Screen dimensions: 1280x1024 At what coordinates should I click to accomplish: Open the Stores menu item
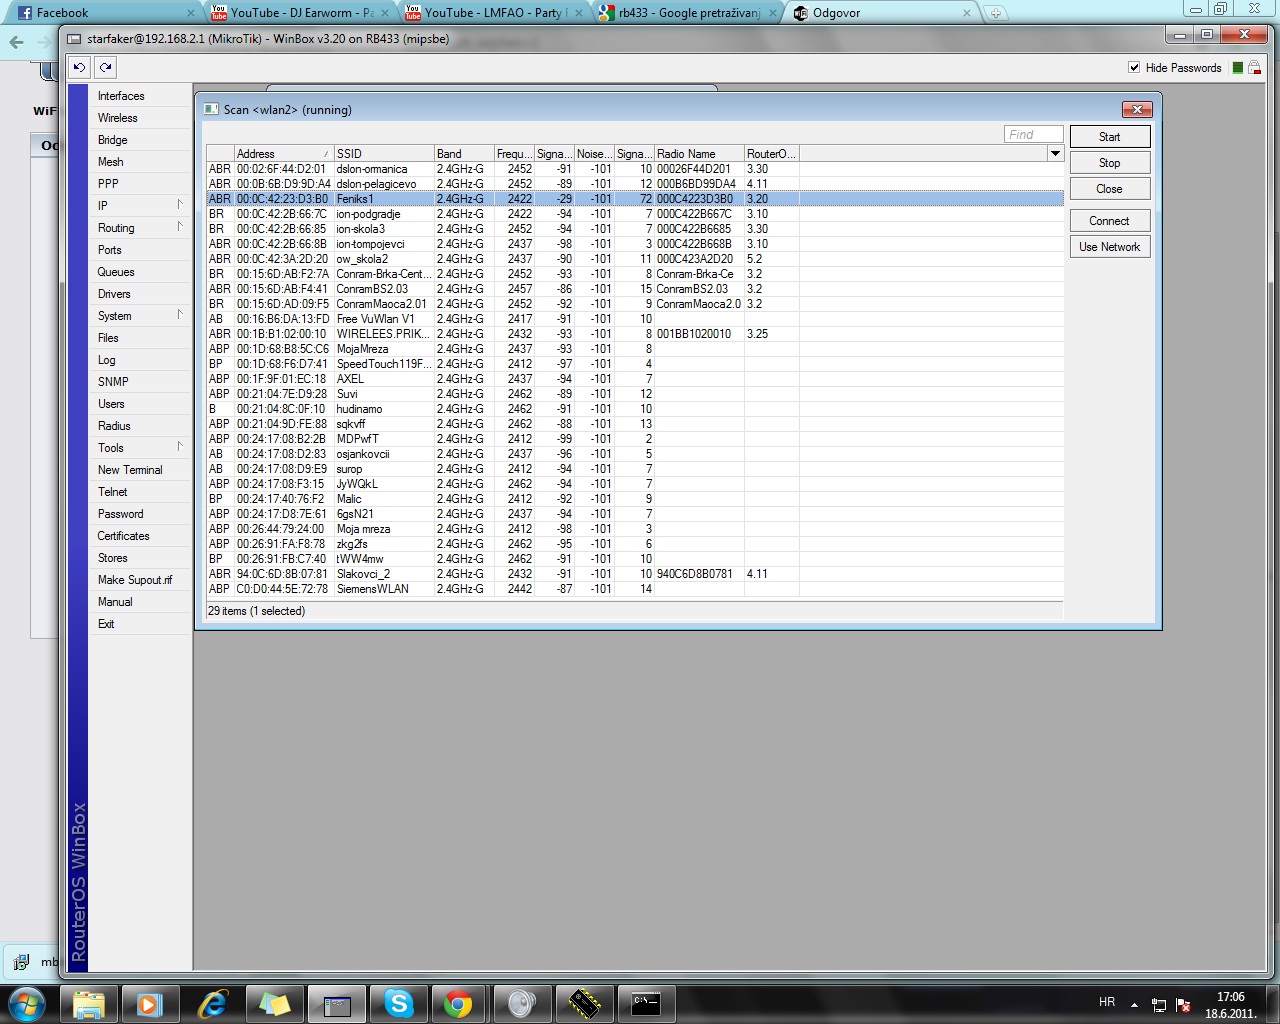113,558
